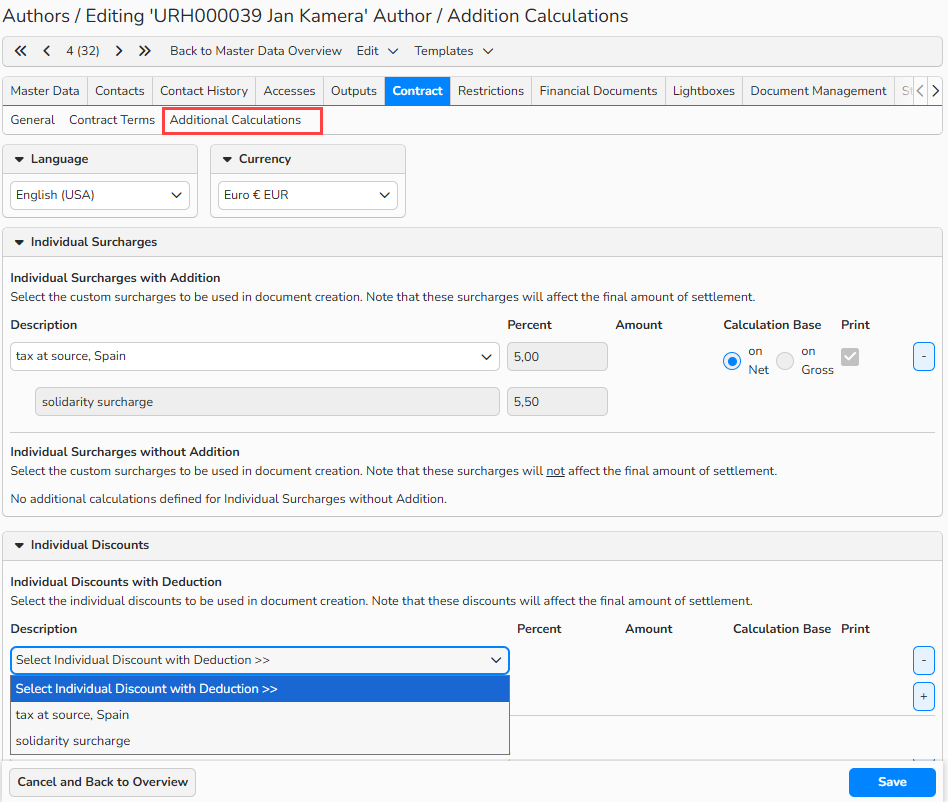Click the 'No additional calculations defined' message
Viewport: 948px width, 802px height.
[229, 499]
